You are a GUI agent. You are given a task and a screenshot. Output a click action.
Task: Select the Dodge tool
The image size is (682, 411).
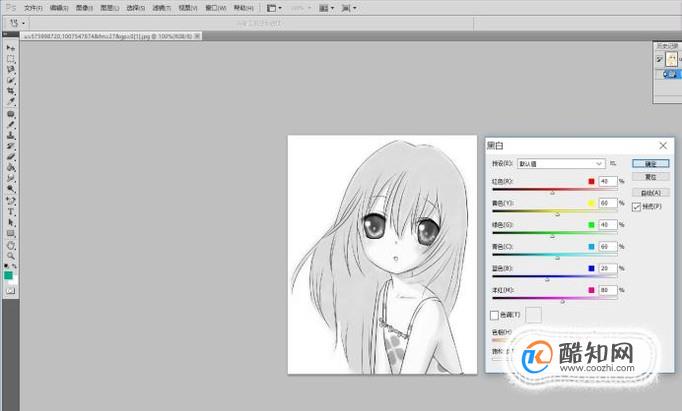[x=10, y=189]
